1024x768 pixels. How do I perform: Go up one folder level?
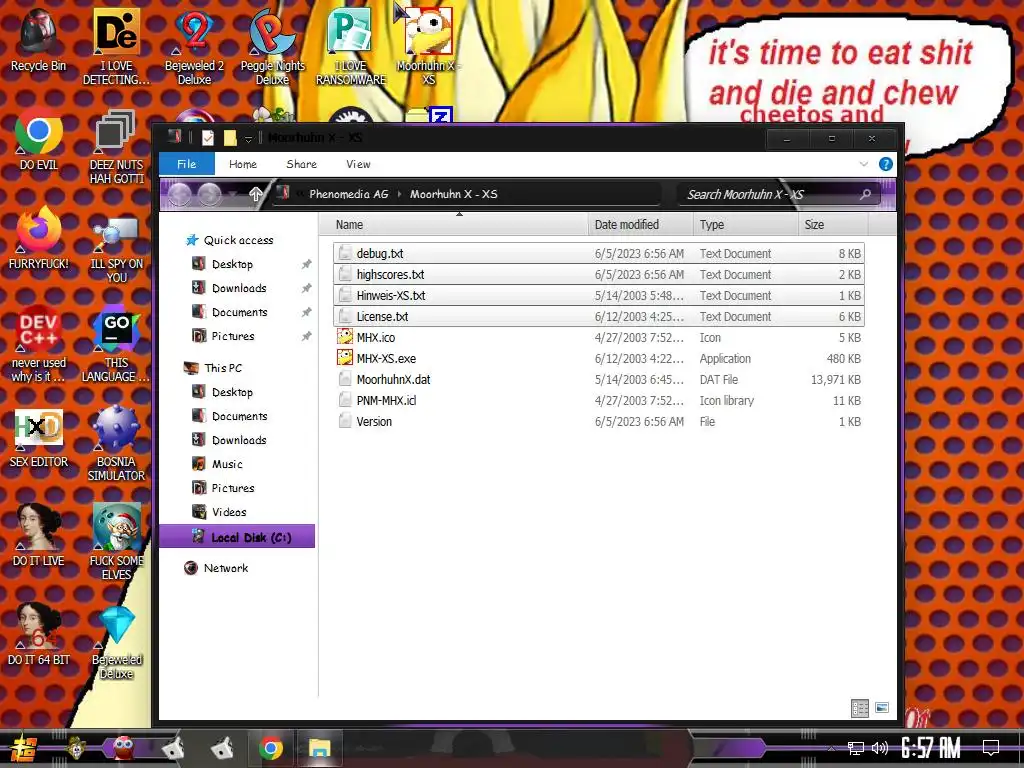click(256, 194)
